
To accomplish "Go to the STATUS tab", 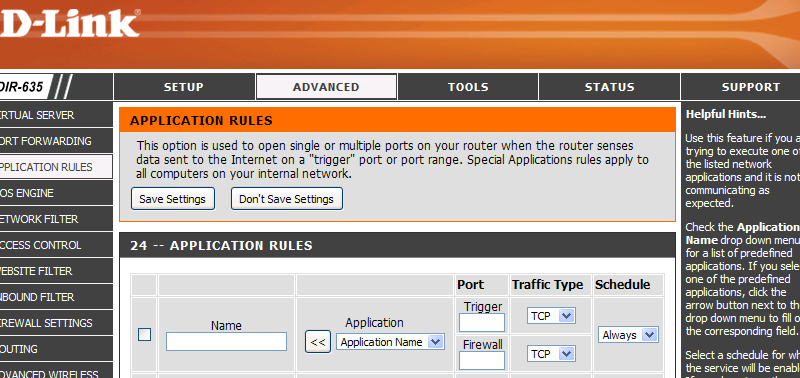I will pyautogui.click(x=609, y=87).
